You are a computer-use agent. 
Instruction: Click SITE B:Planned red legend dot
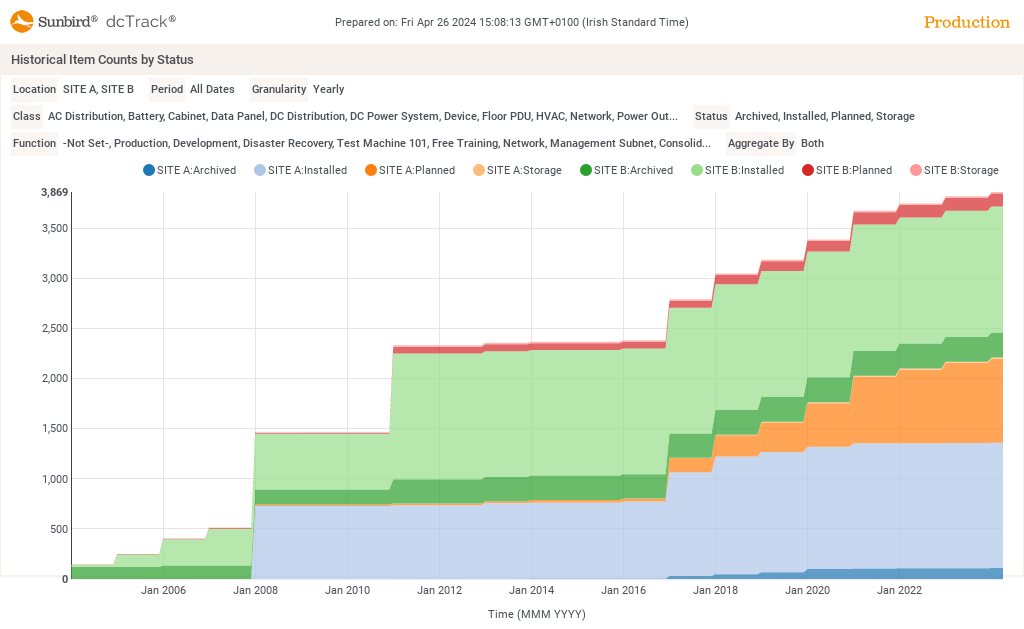pos(808,170)
